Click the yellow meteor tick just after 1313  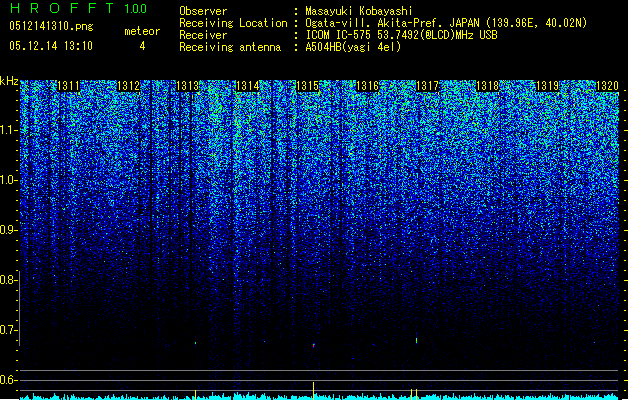click(x=195, y=394)
